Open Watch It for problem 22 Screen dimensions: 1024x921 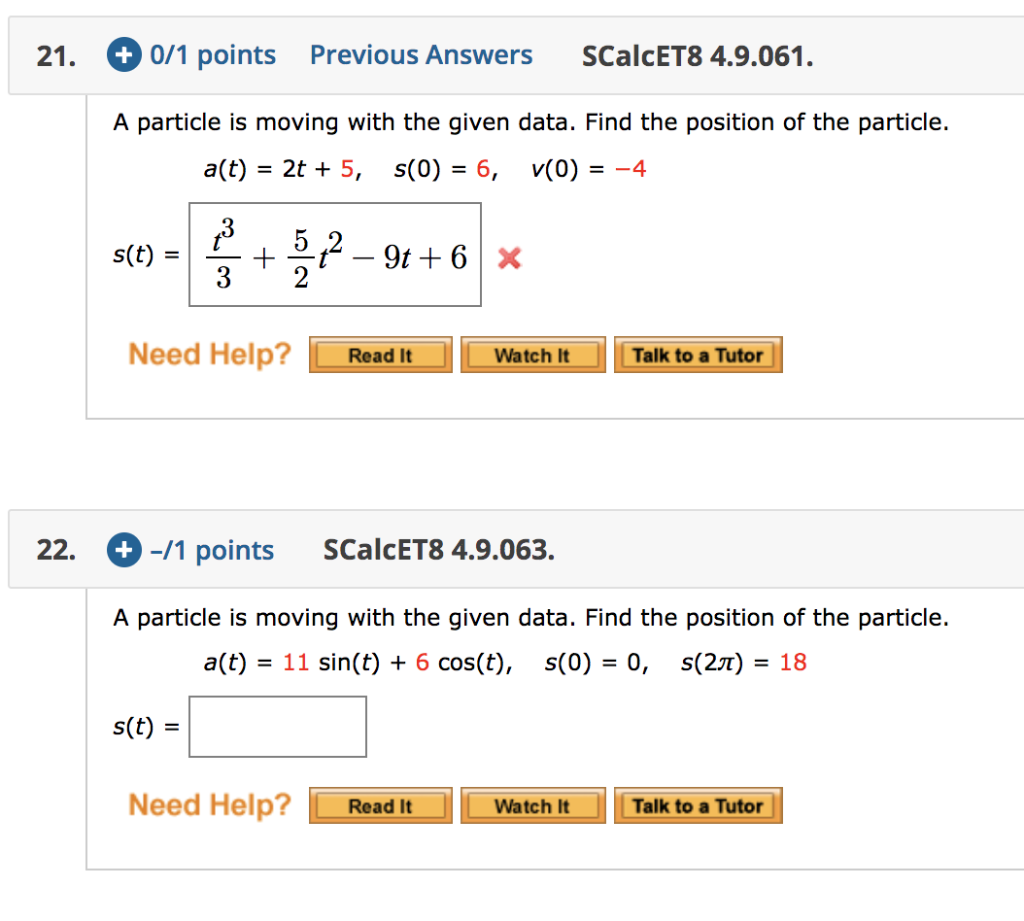(x=533, y=805)
